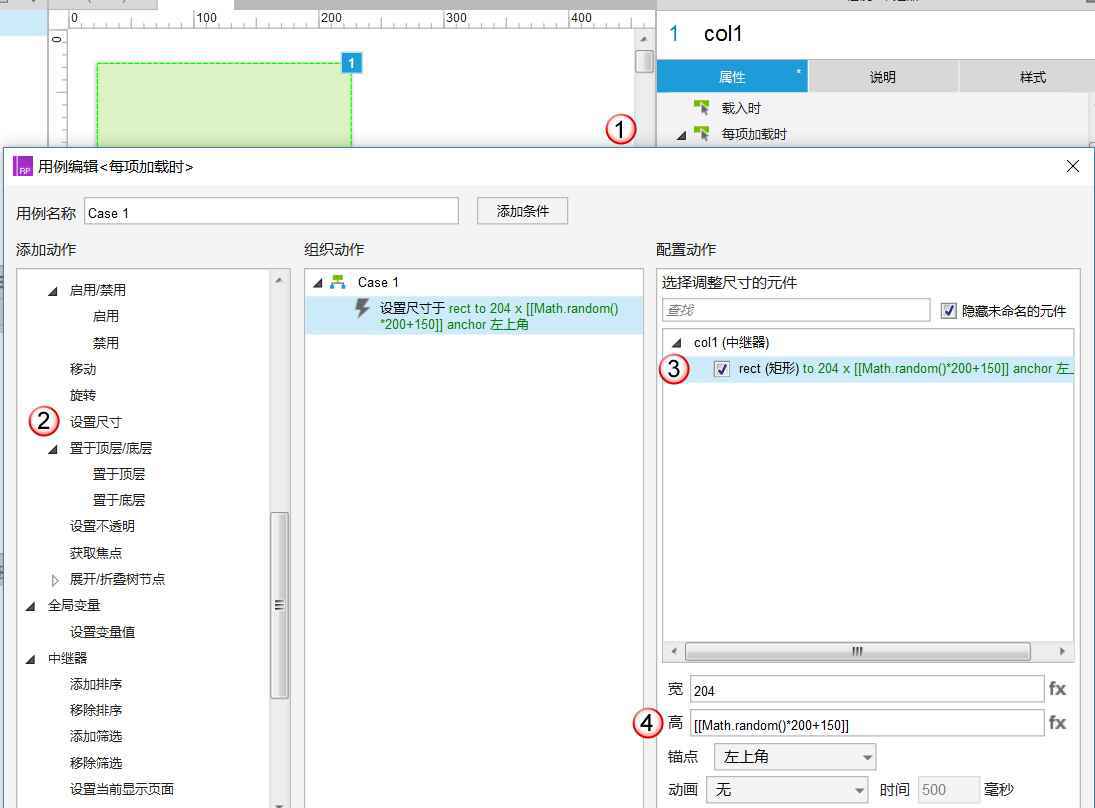Click the lightning icon of the 设置尺寸于 action
This screenshot has height=808, width=1095.
[362, 308]
